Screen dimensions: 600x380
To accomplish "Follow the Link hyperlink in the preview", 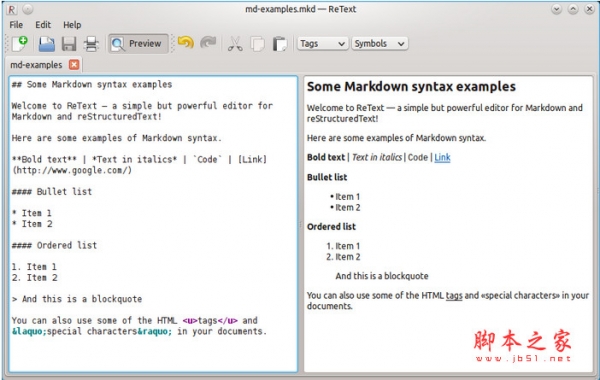I will tap(442, 157).
